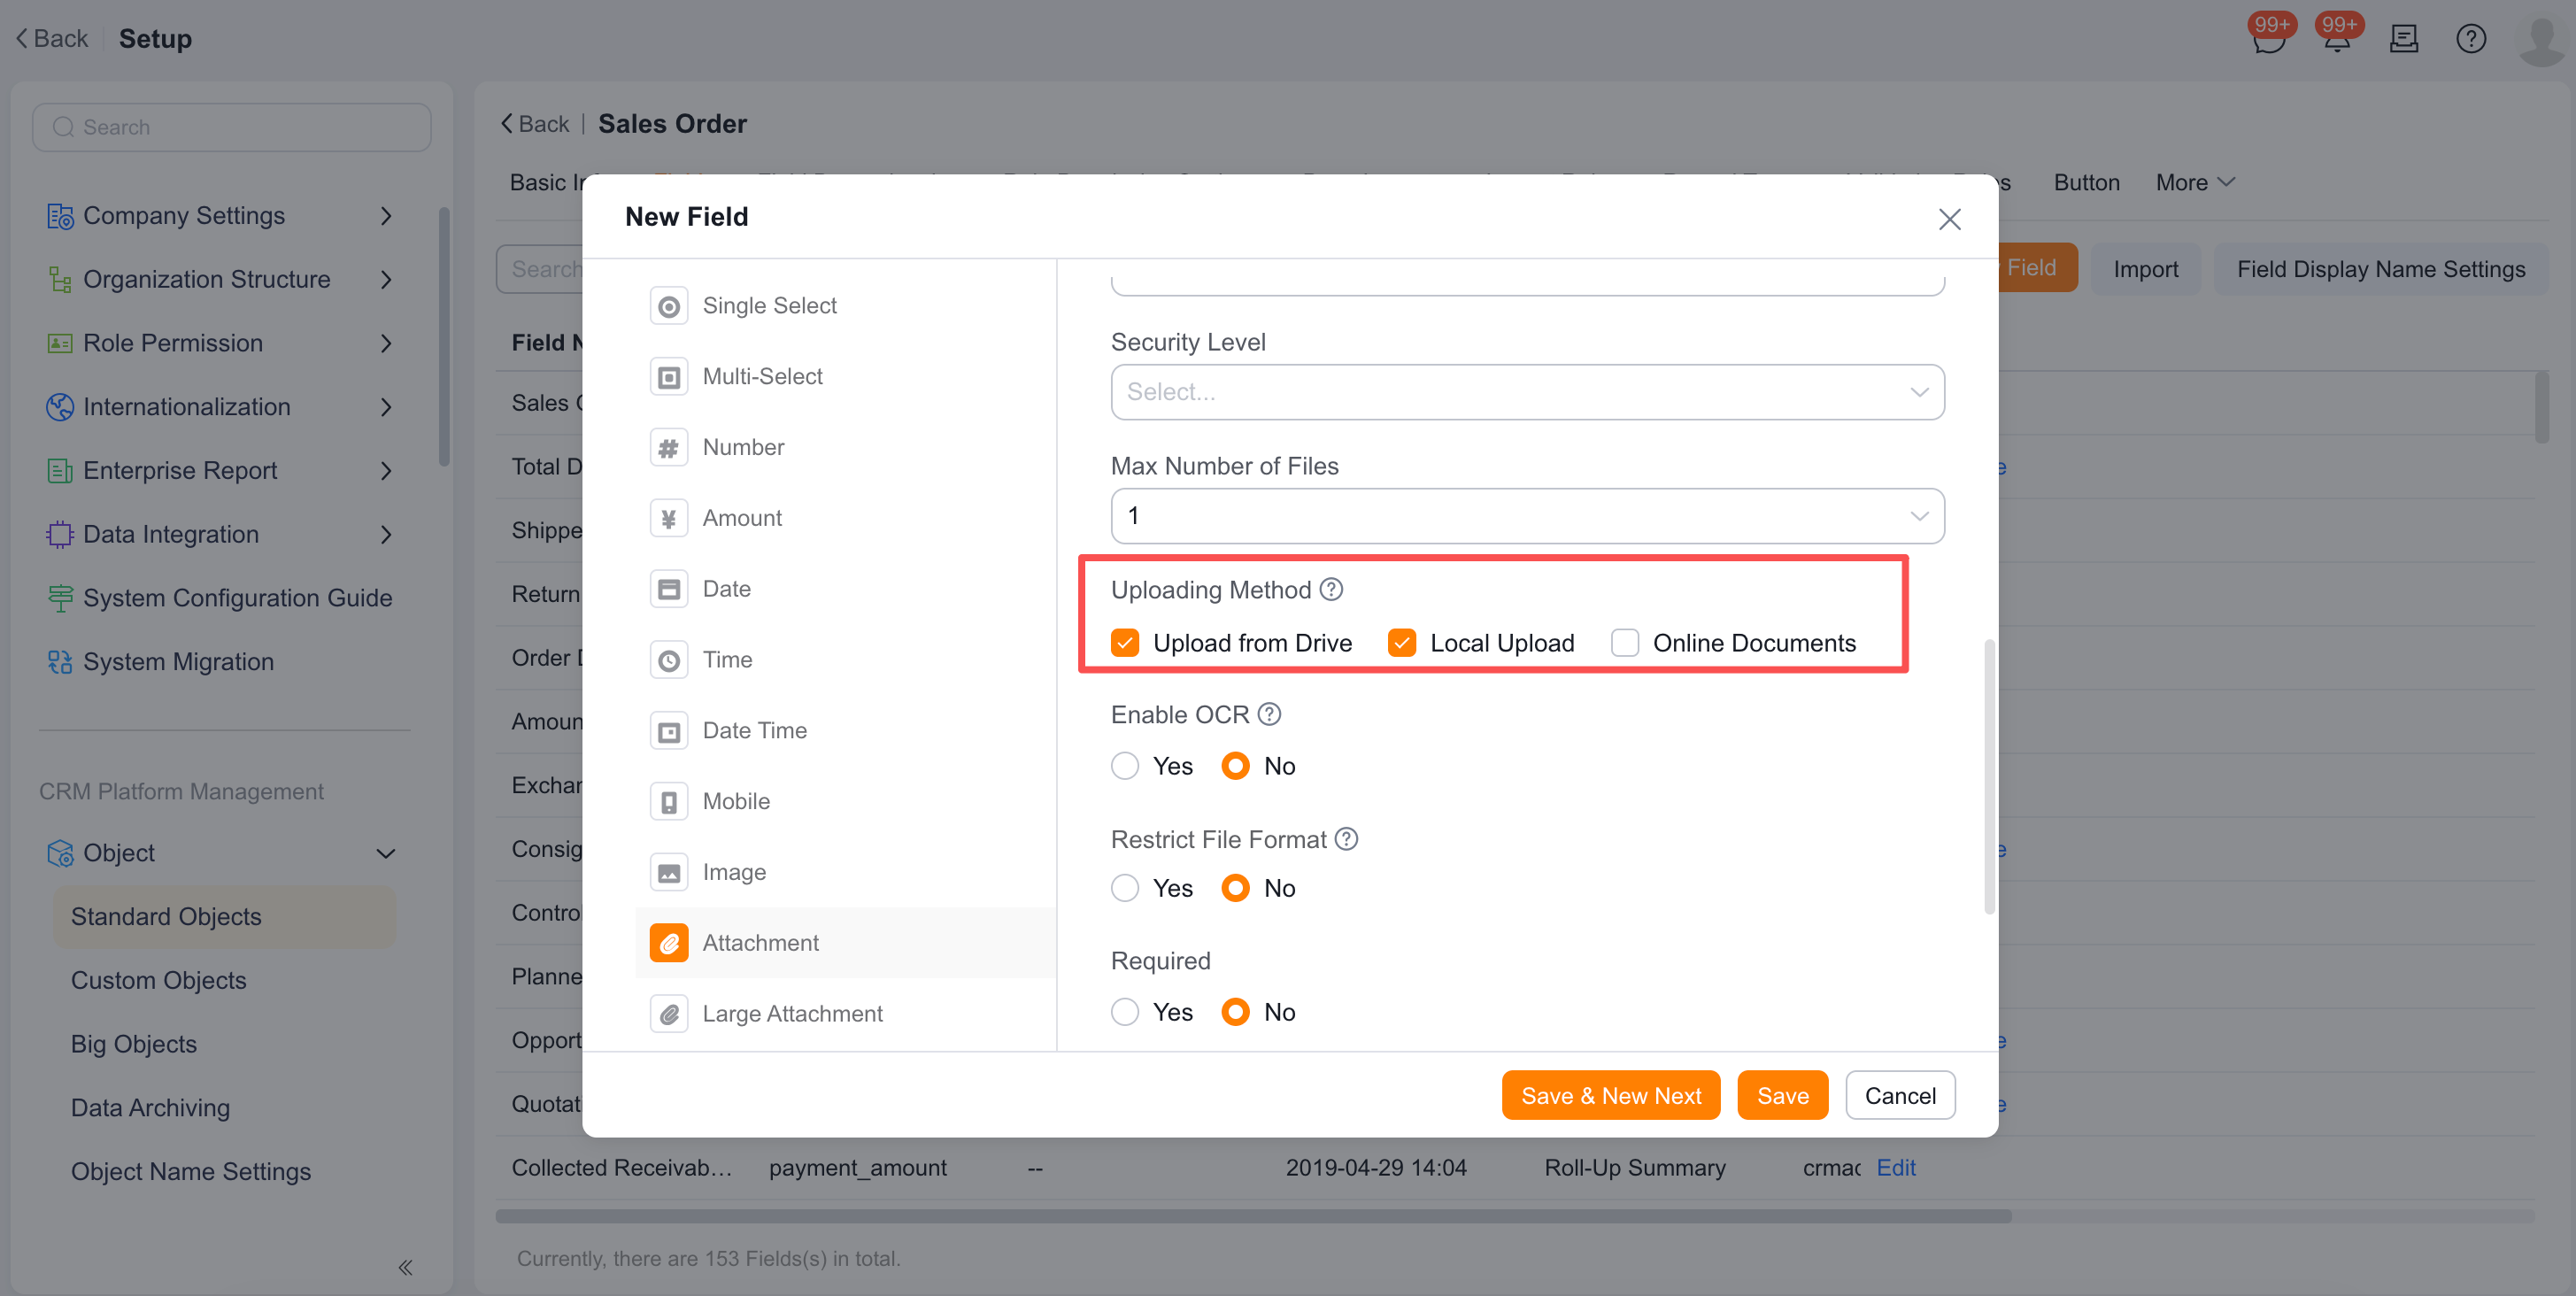Show Uploading Method help tooltip icon

click(1331, 589)
